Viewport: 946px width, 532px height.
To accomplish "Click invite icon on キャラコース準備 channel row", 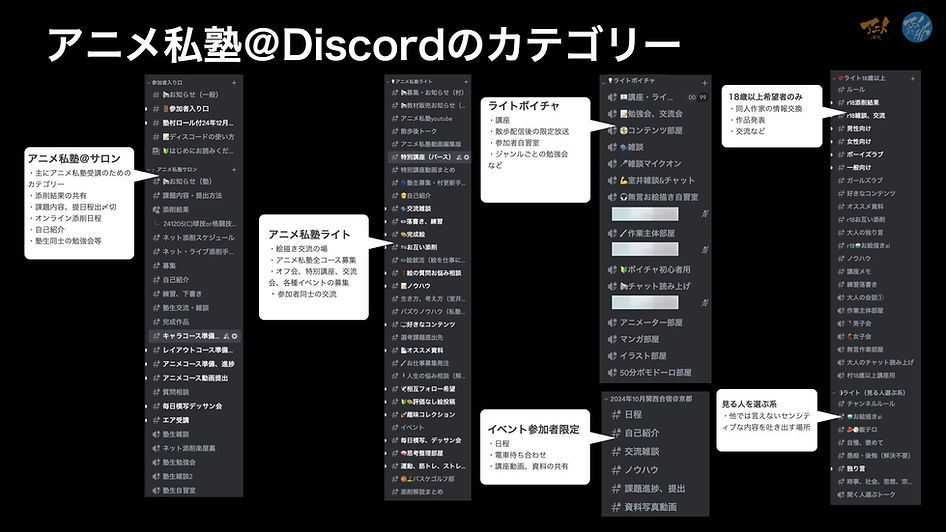I will pos(226,336).
